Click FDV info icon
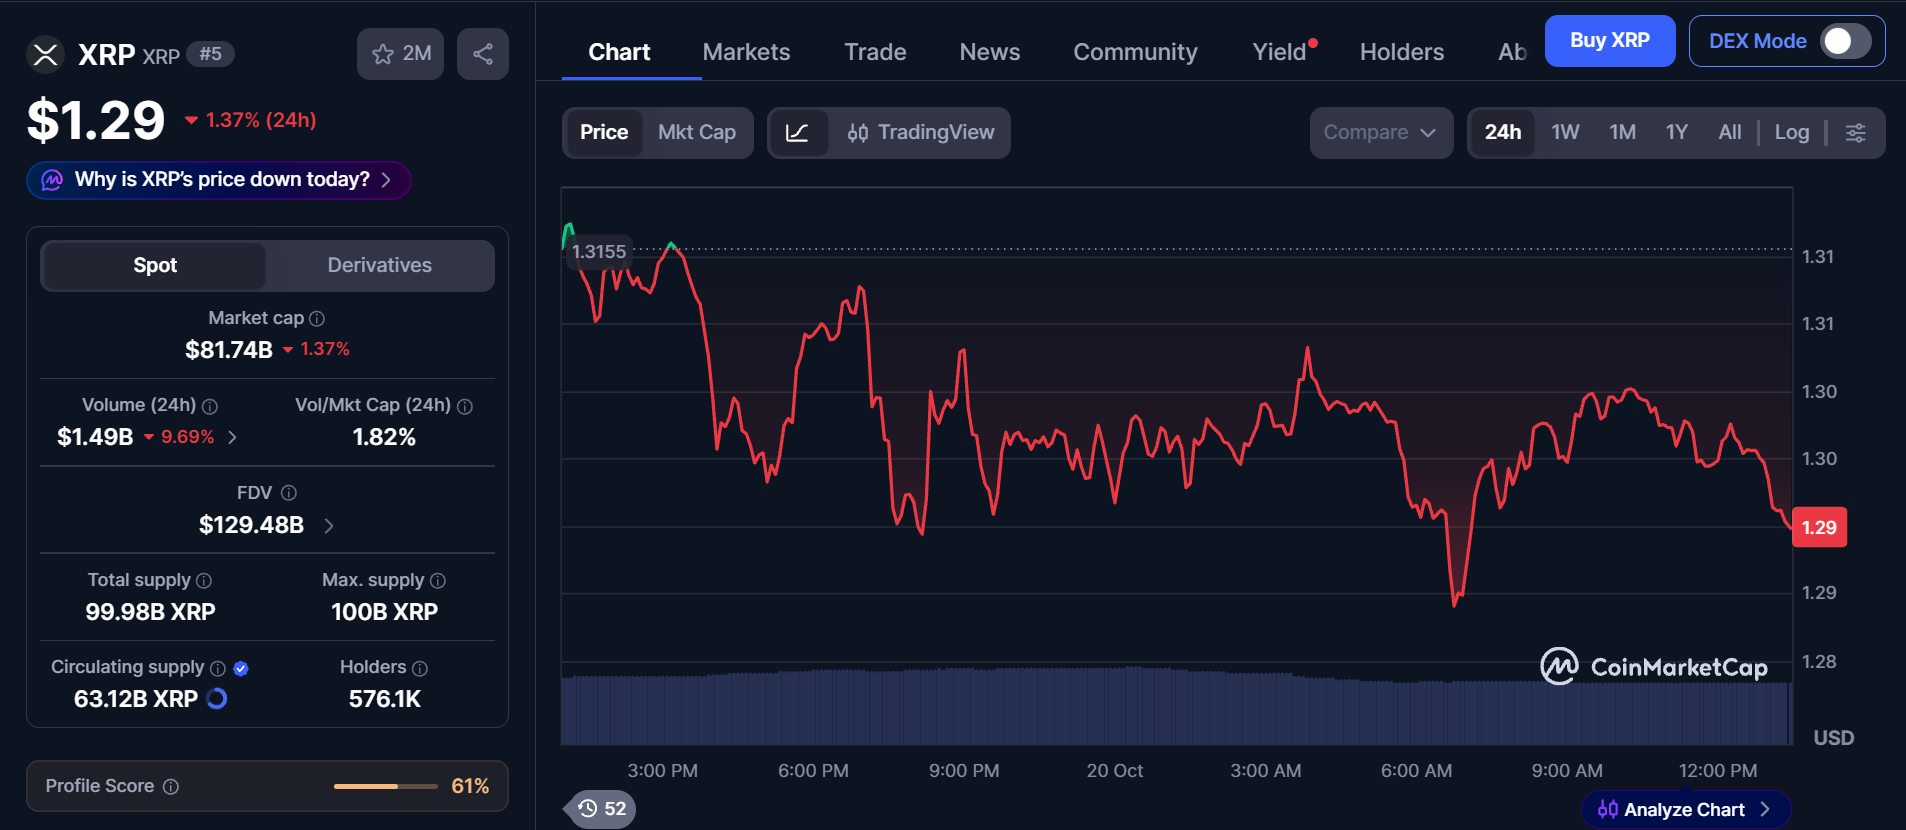The image size is (1906, 830). (289, 493)
